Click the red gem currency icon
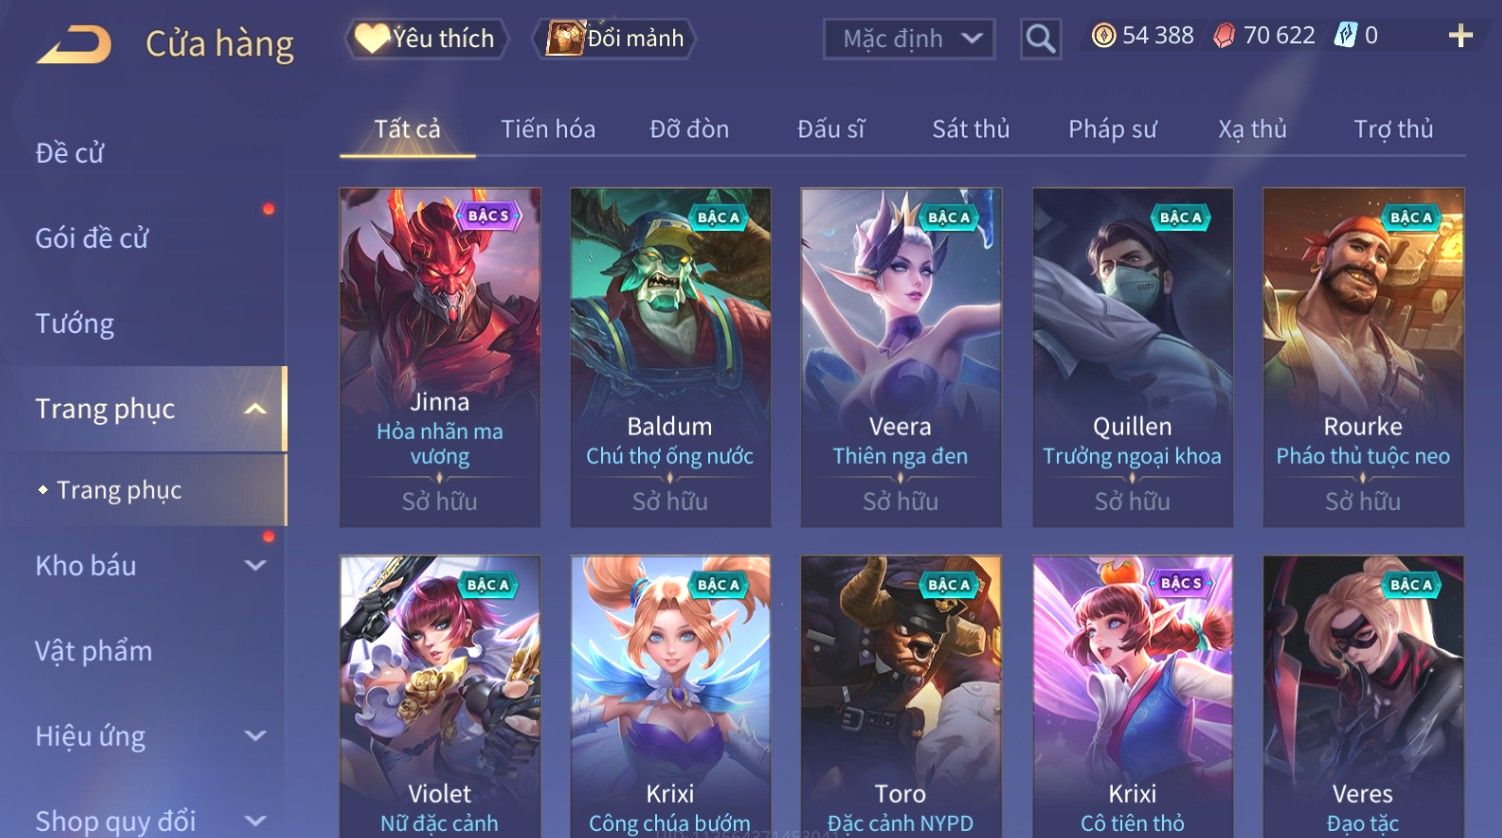Viewport: 1502px width, 838px height. click(x=1224, y=37)
